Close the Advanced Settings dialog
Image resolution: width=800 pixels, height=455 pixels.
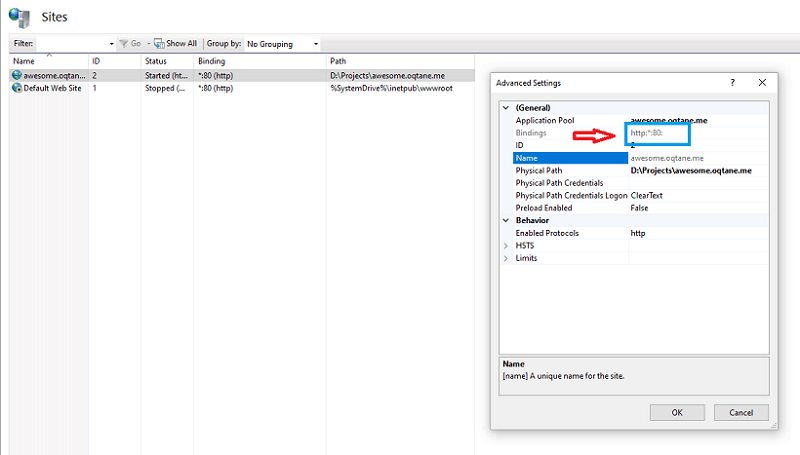click(x=762, y=83)
